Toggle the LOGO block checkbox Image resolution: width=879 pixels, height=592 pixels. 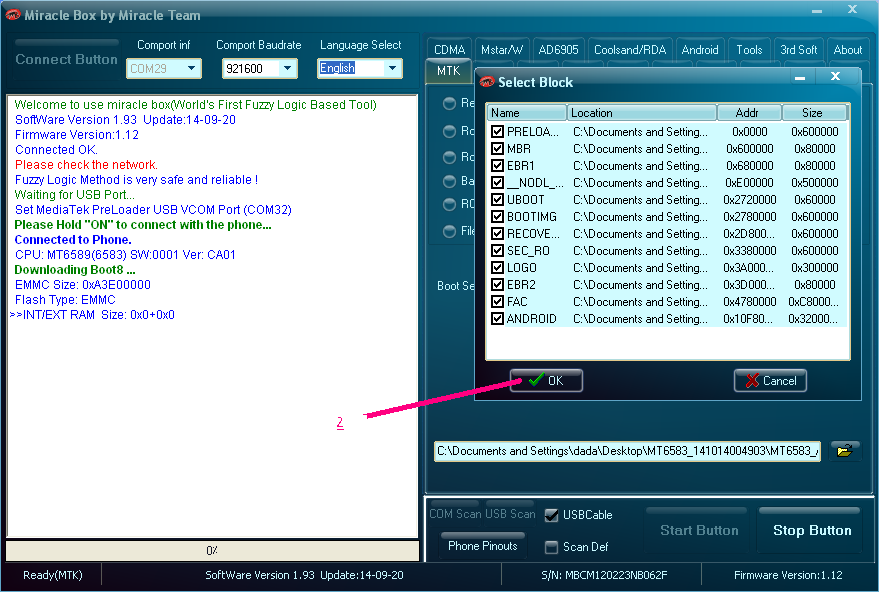tap(497, 267)
